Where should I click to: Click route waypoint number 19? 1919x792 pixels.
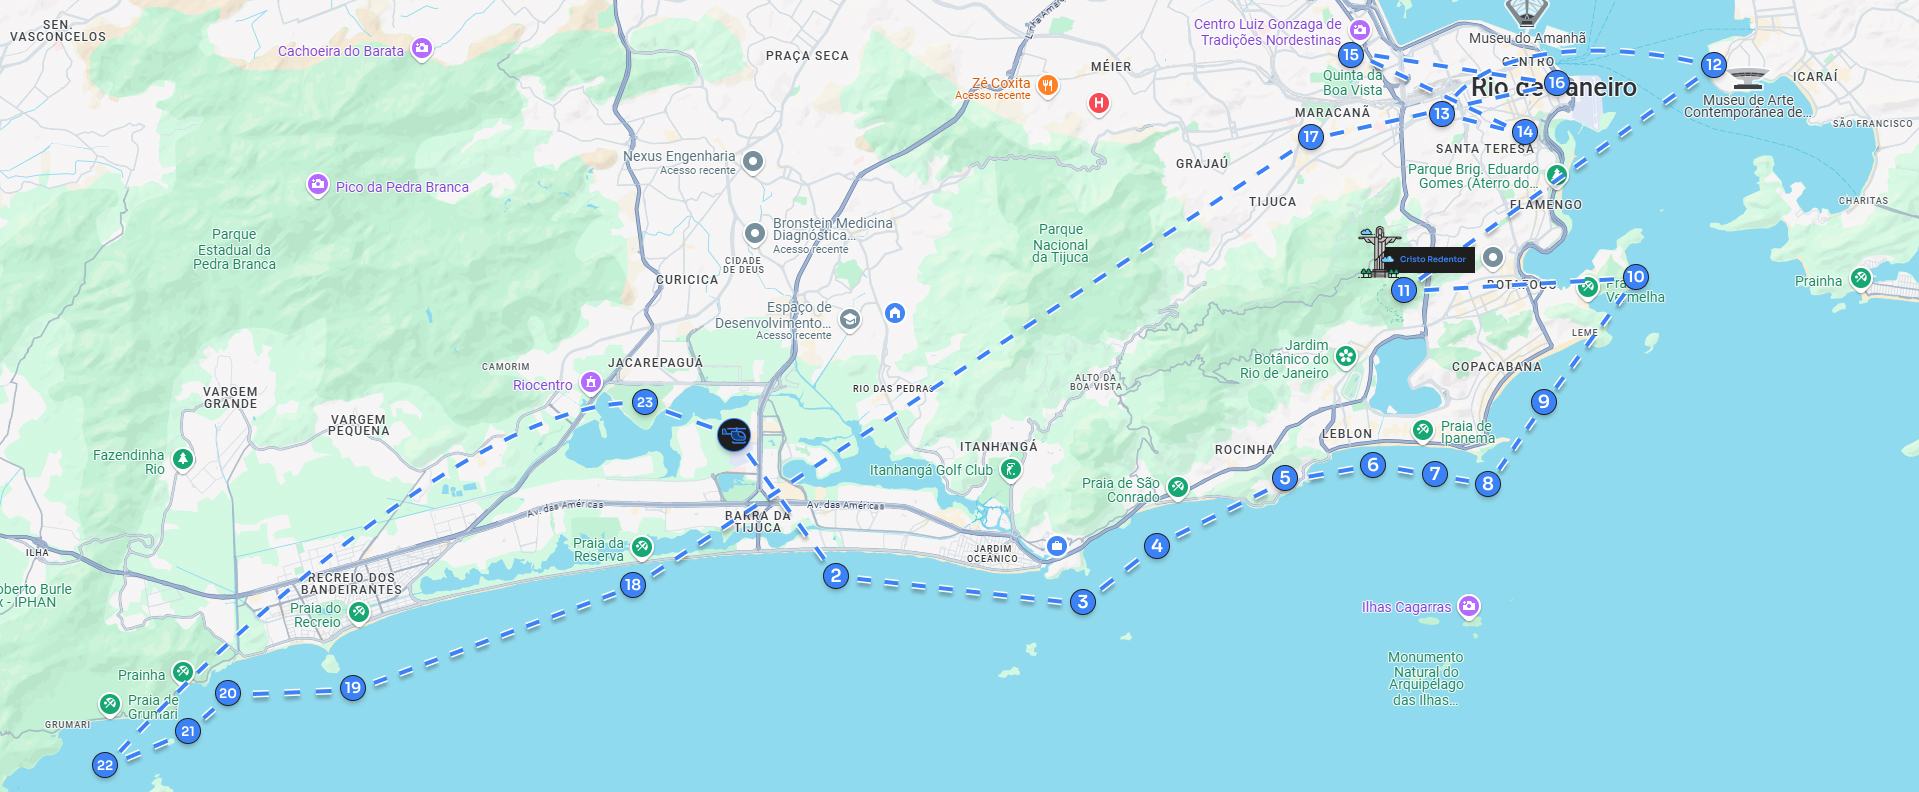(352, 688)
